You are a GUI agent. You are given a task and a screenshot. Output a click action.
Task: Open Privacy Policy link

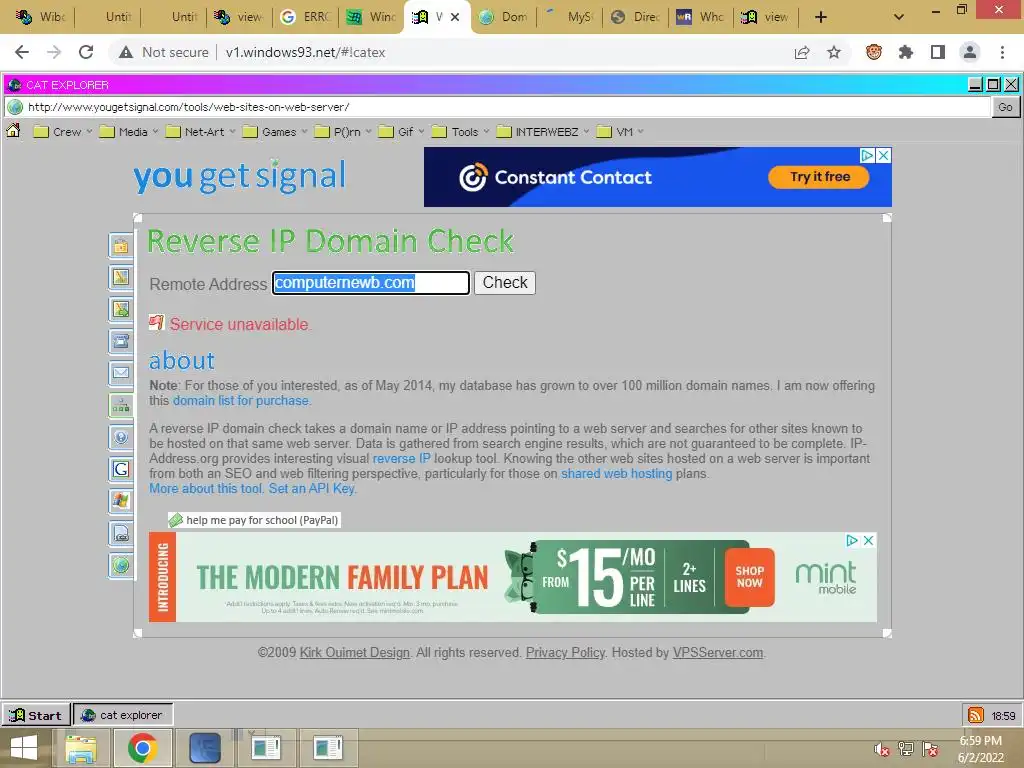tap(566, 652)
